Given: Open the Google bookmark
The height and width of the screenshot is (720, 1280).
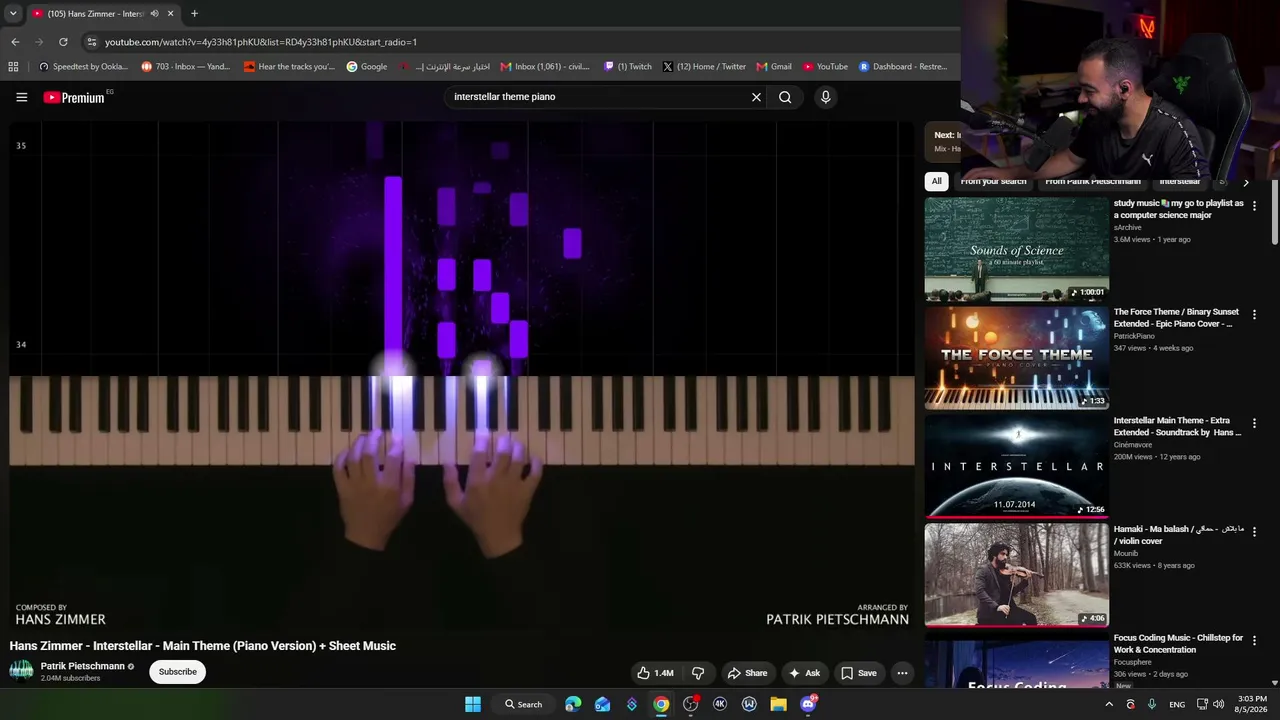Looking at the screenshot, I should tap(367, 67).
